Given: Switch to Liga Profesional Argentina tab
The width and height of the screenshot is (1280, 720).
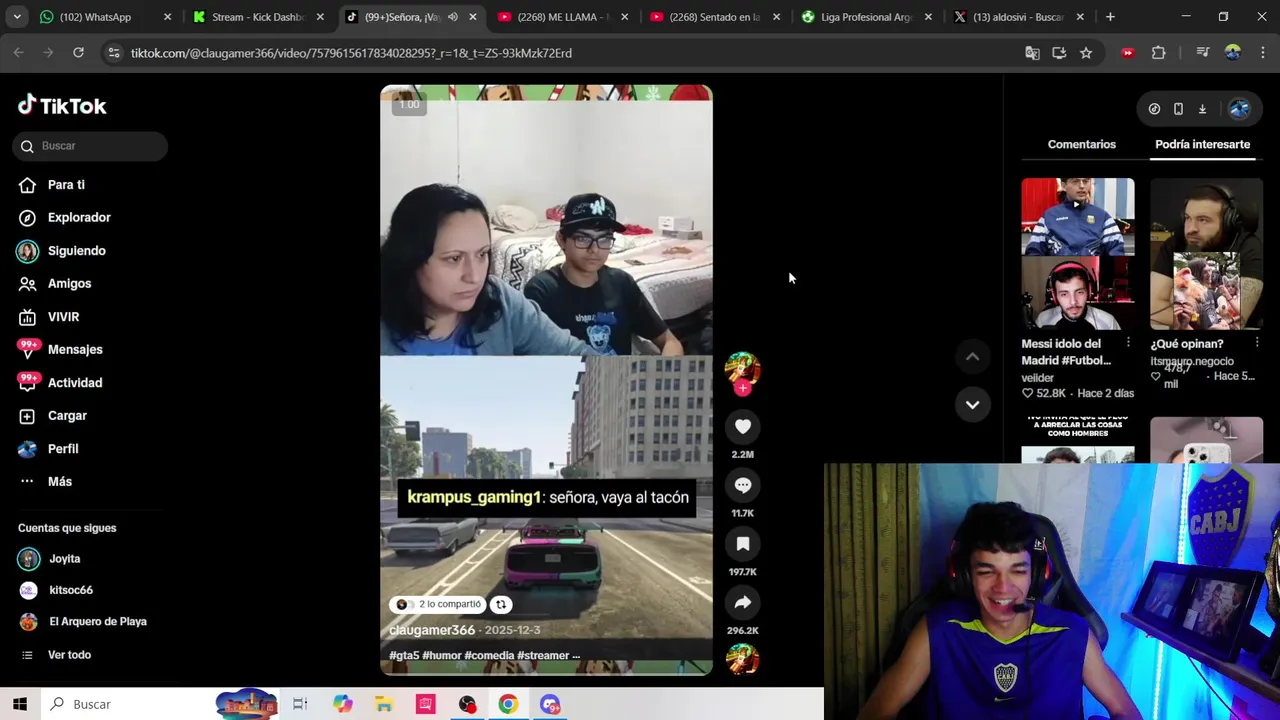Looking at the screenshot, I should click(x=868, y=17).
